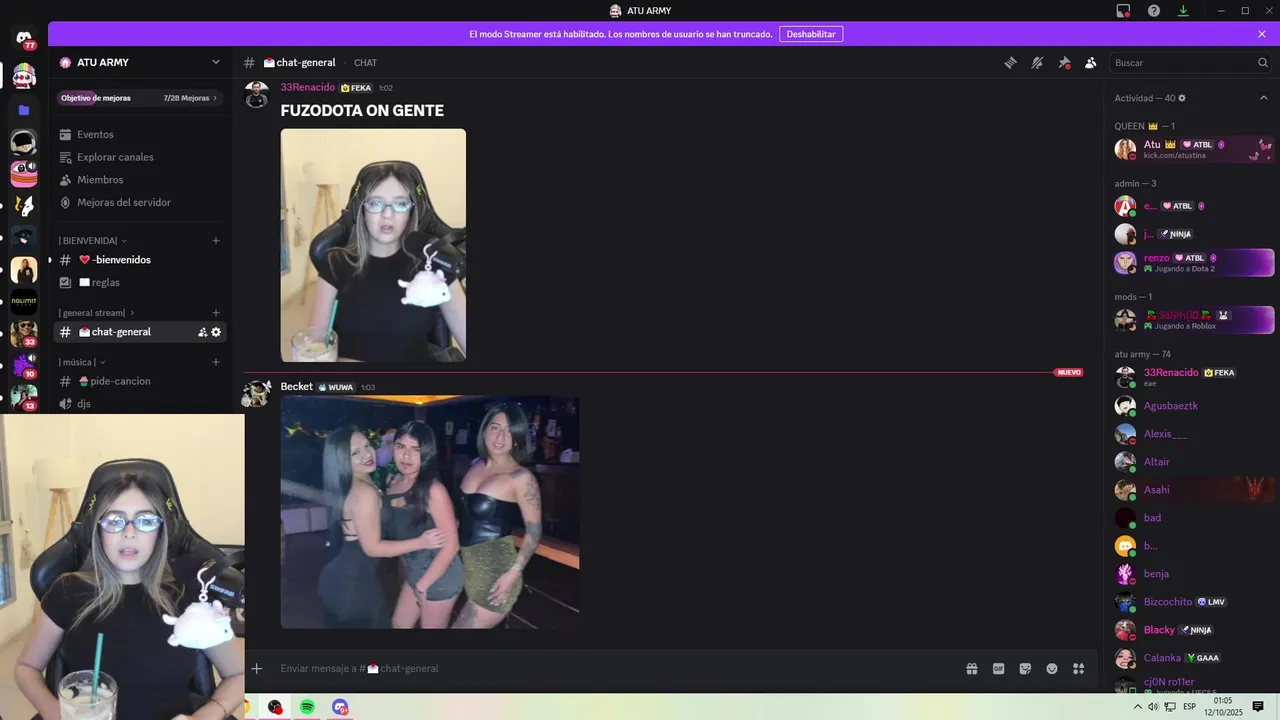Image resolution: width=1280 pixels, height=720 pixels.
Task: Open benja member profile
Action: coord(1193,574)
